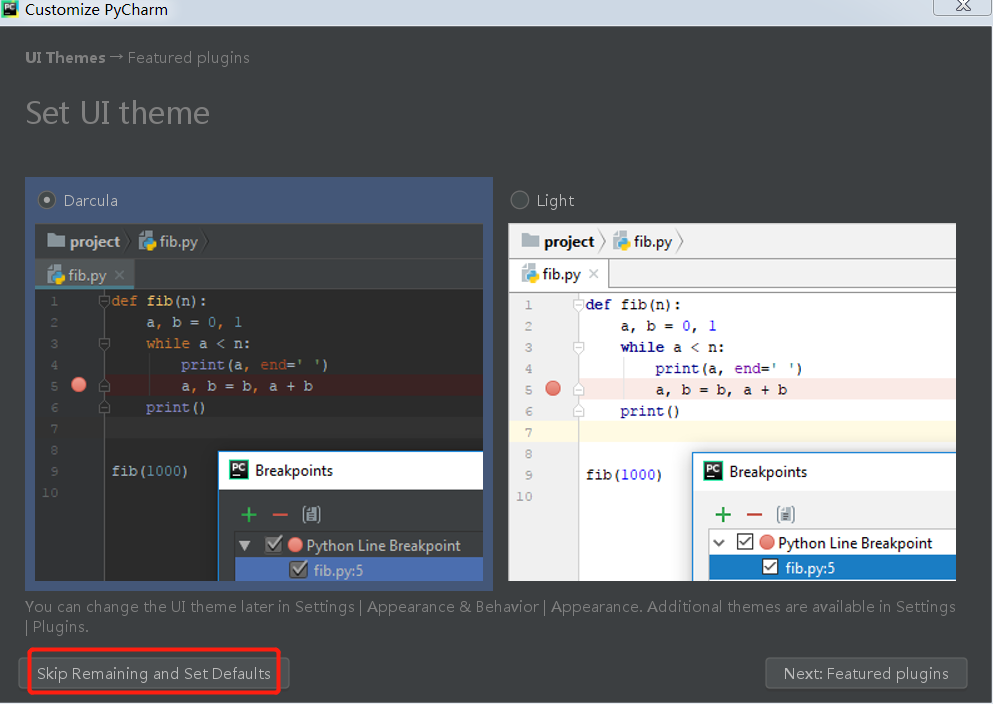This screenshot has width=993, height=704.
Task: Click fold end marker at print(), Light
Action: click(578, 411)
